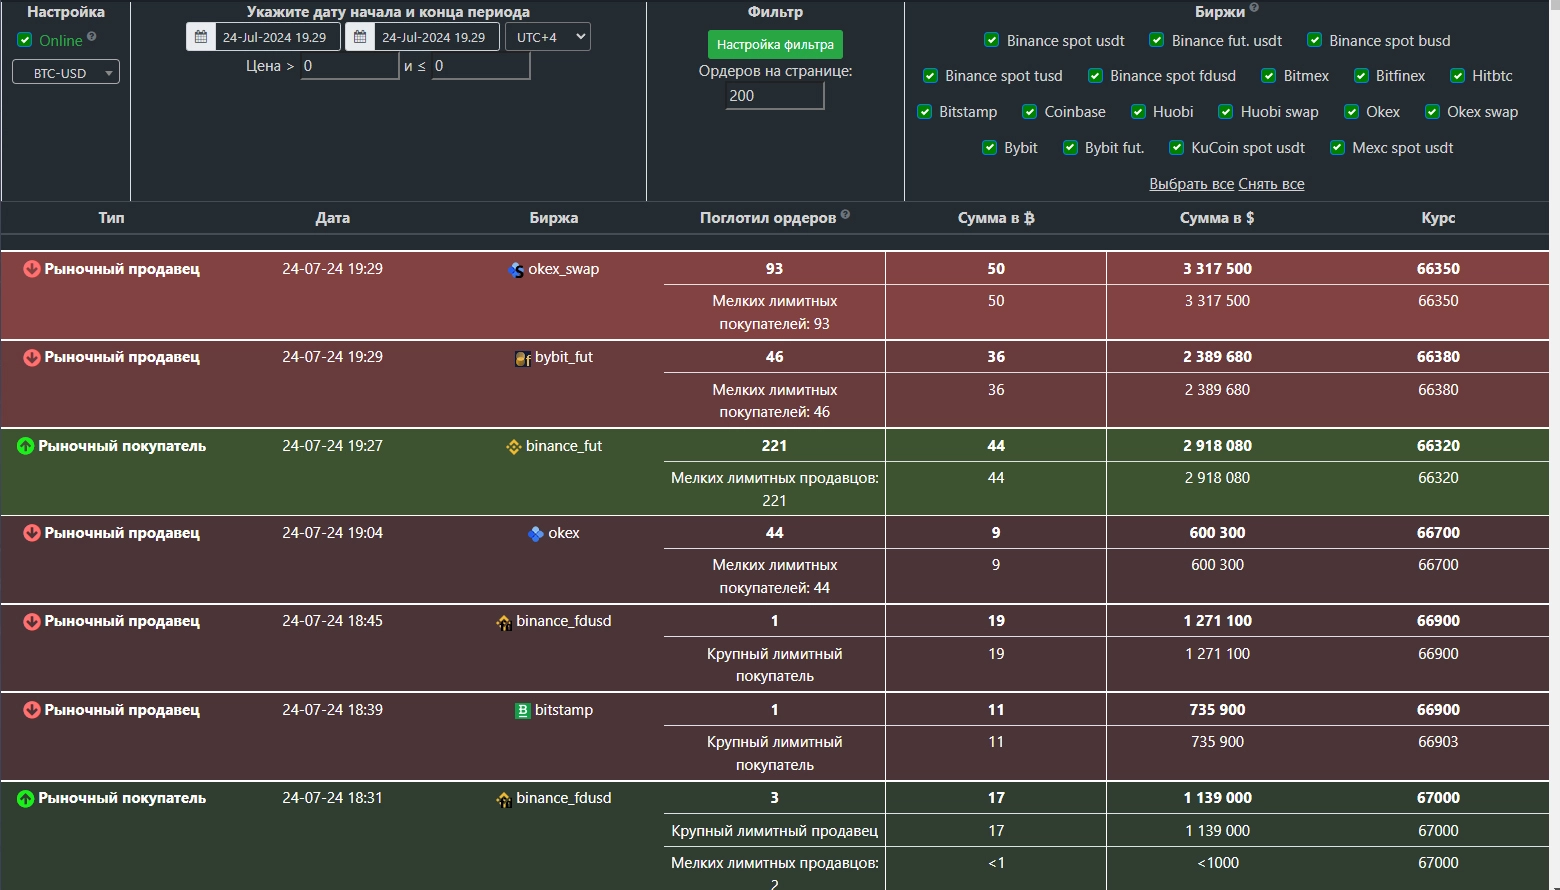The width and height of the screenshot is (1560, 890).
Task: Click the okex_swap exchange icon
Action: coord(516,270)
